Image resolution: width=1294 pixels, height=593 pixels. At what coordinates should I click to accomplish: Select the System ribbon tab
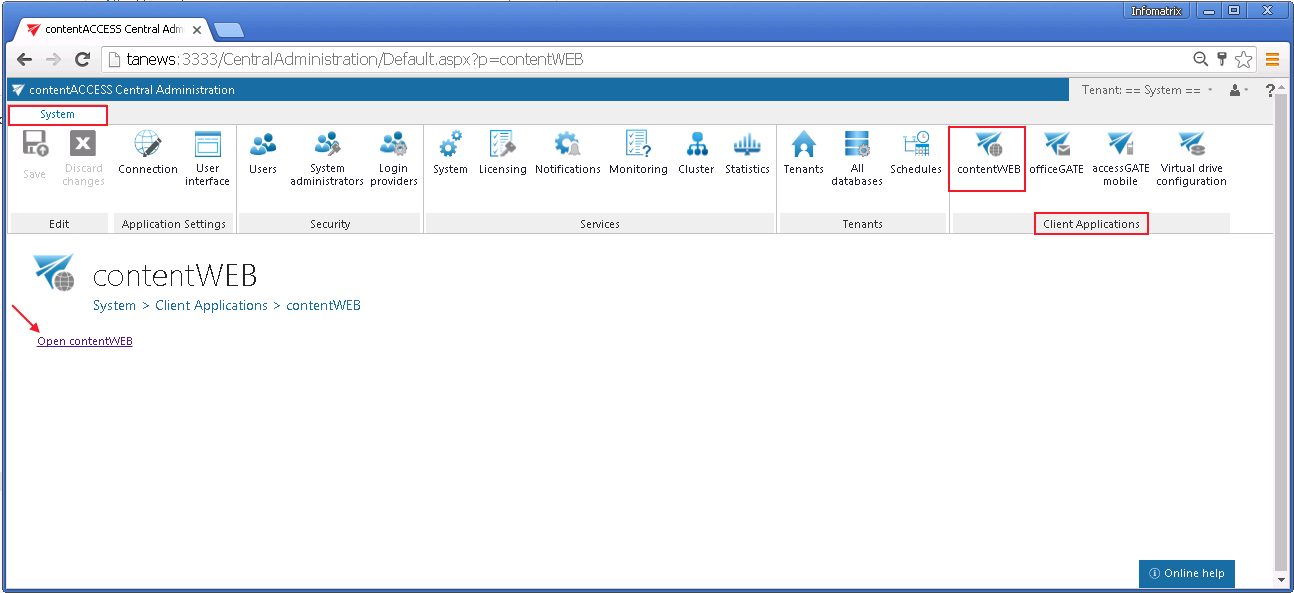point(57,114)
